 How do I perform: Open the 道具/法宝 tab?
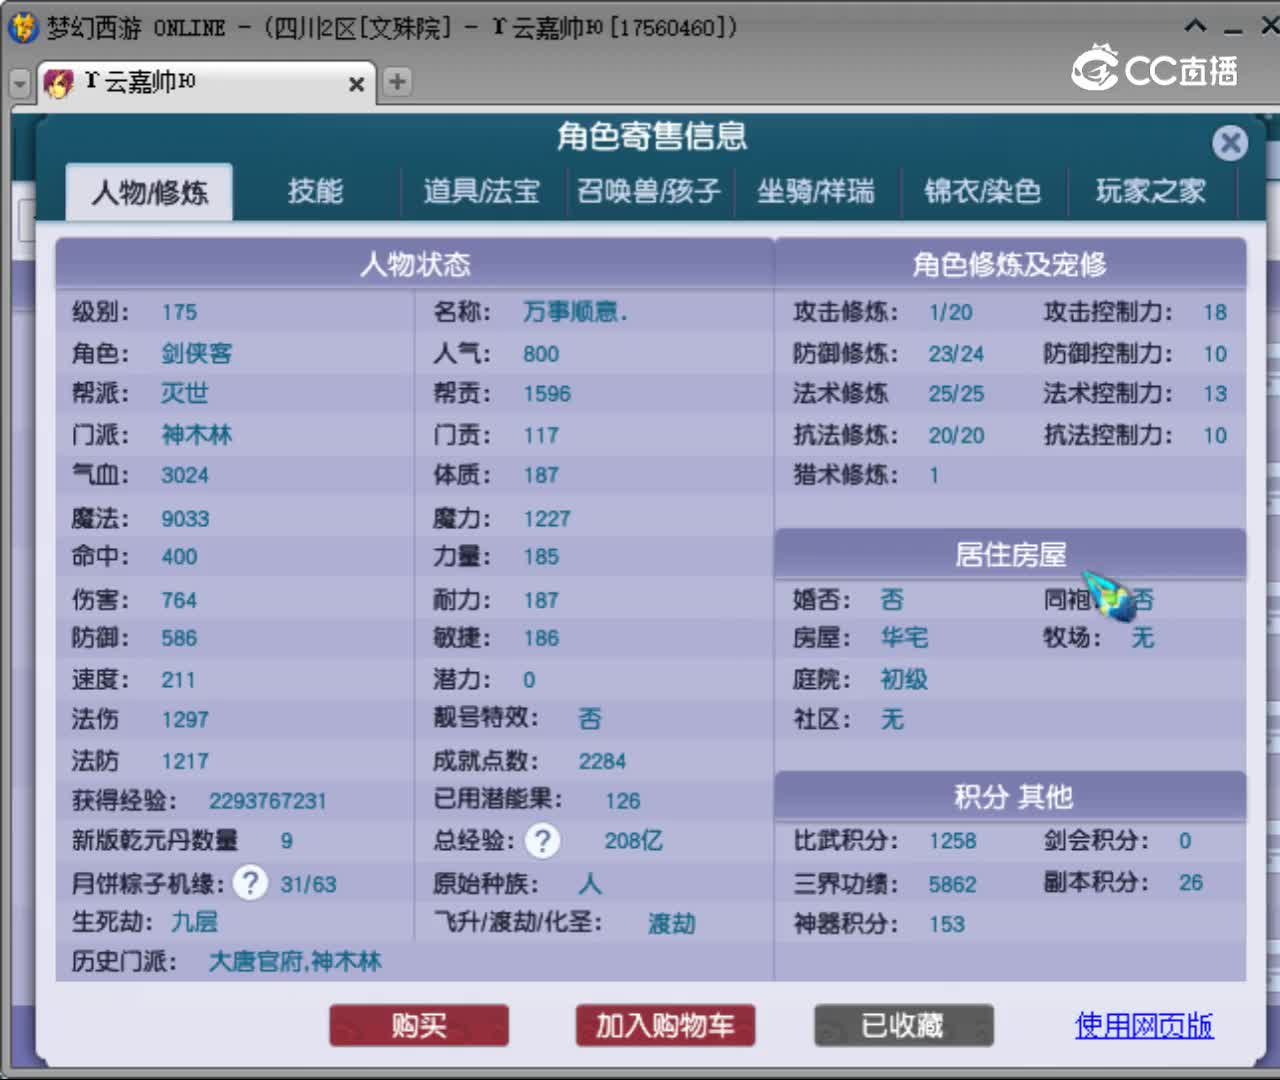tap(482, 191)
